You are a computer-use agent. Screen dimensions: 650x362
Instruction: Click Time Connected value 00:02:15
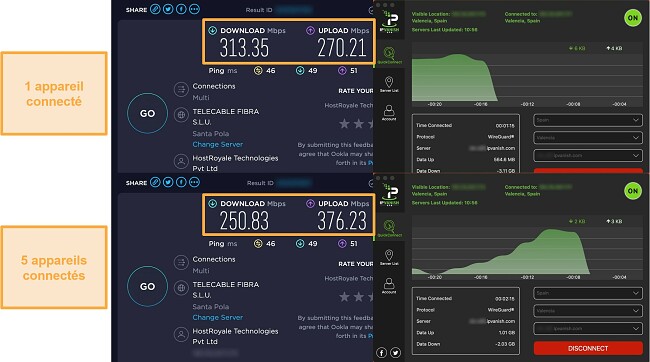pyautogui.click(x=505, y=299)
